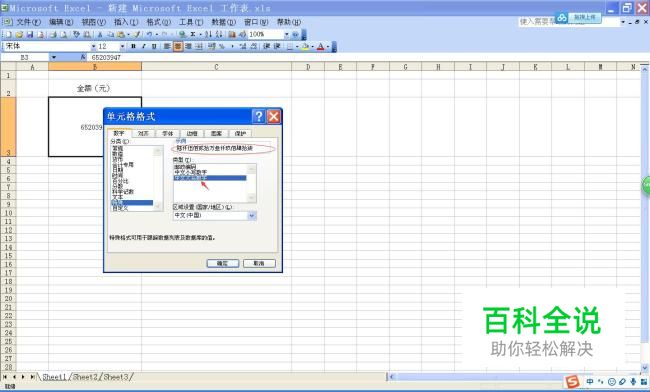Toggle Underline formatting button
This screenshot has width=650, height=392.
(154, 46)
